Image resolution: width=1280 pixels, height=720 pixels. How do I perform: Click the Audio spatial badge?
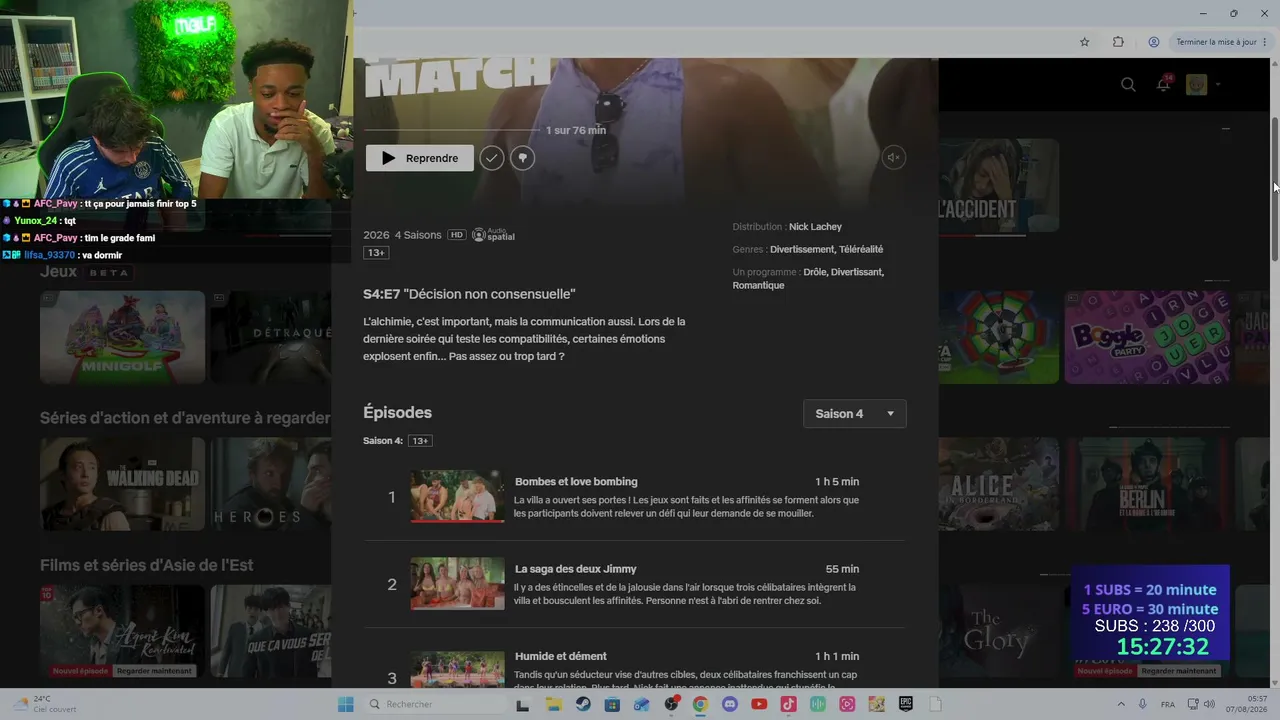493,235
